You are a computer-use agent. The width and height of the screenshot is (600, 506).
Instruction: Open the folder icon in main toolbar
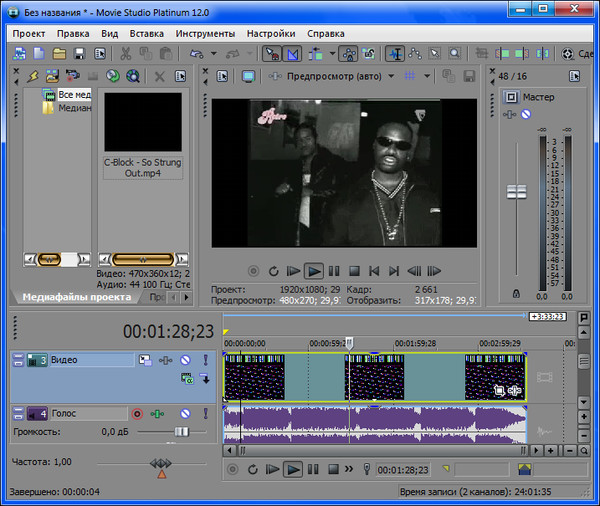(x=58, y=53)
